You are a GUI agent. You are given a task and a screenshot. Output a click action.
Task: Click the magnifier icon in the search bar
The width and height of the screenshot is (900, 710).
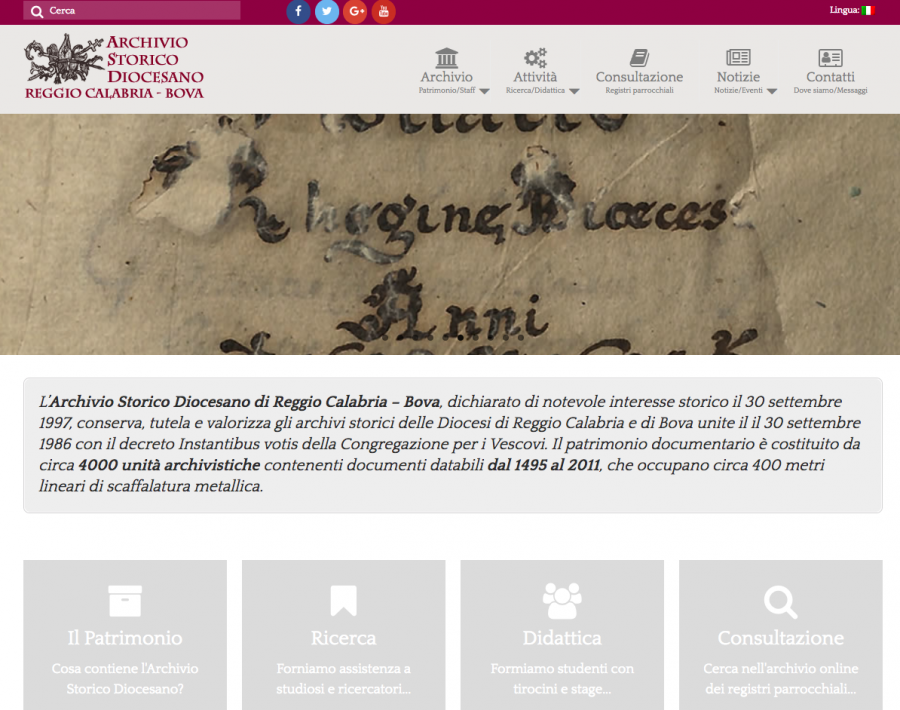coord(37,11)
